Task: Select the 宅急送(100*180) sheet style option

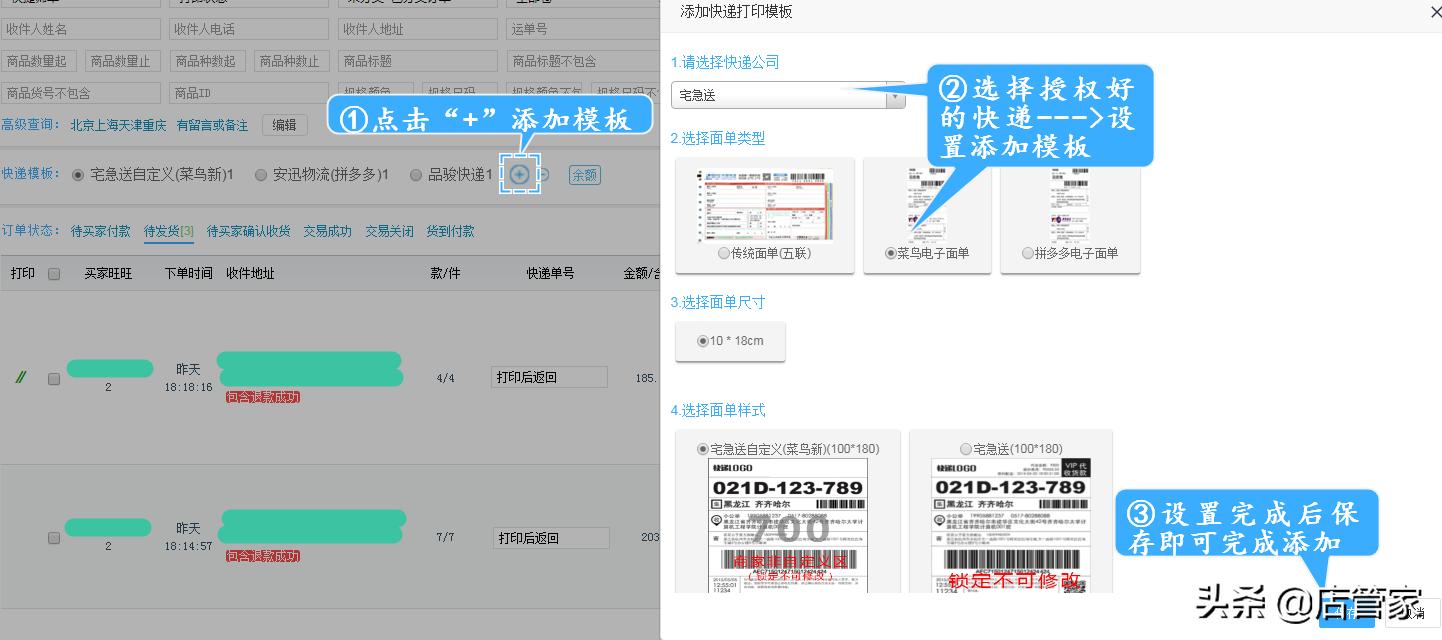Action: (964, 448)
